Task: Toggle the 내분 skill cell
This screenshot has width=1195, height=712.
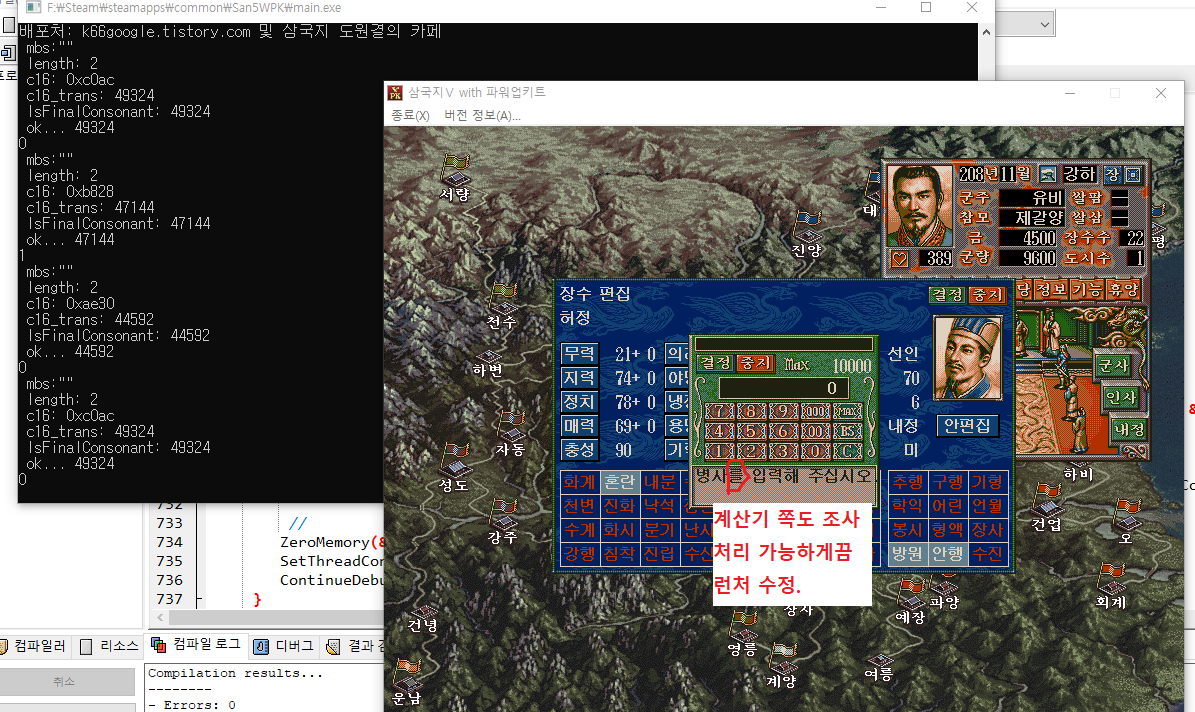Action: (659, 482)
